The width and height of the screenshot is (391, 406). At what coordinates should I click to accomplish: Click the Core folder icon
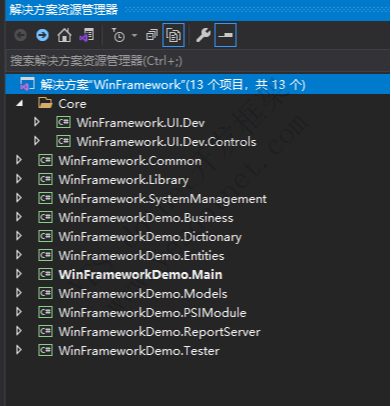45,103
